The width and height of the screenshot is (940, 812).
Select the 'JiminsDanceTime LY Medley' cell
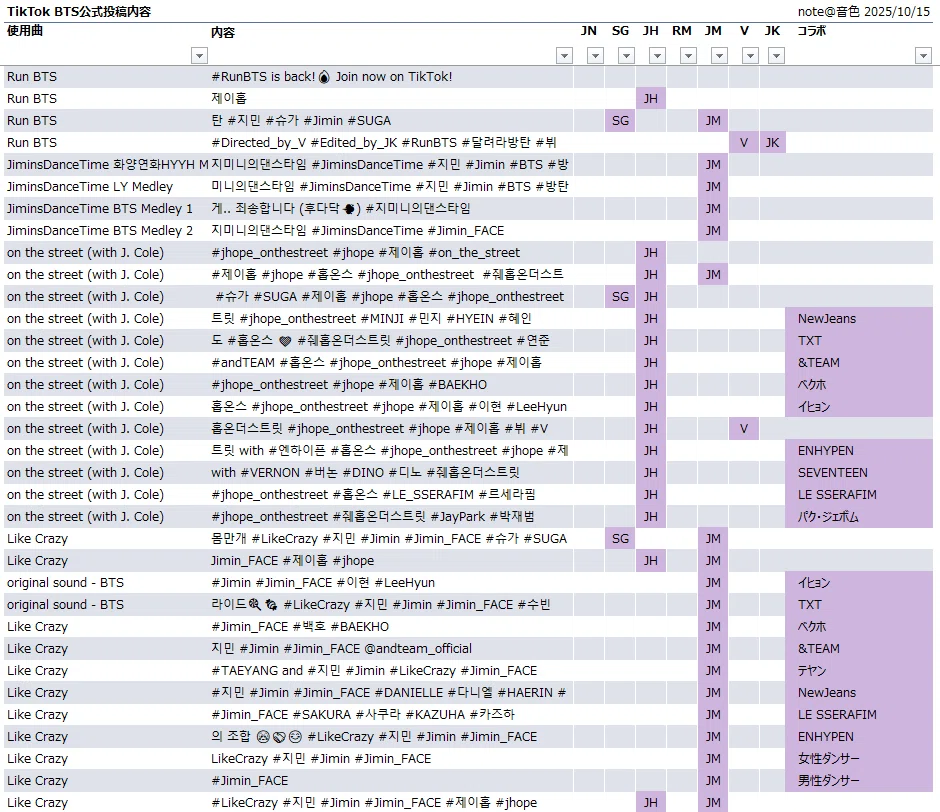coord(107,187)
